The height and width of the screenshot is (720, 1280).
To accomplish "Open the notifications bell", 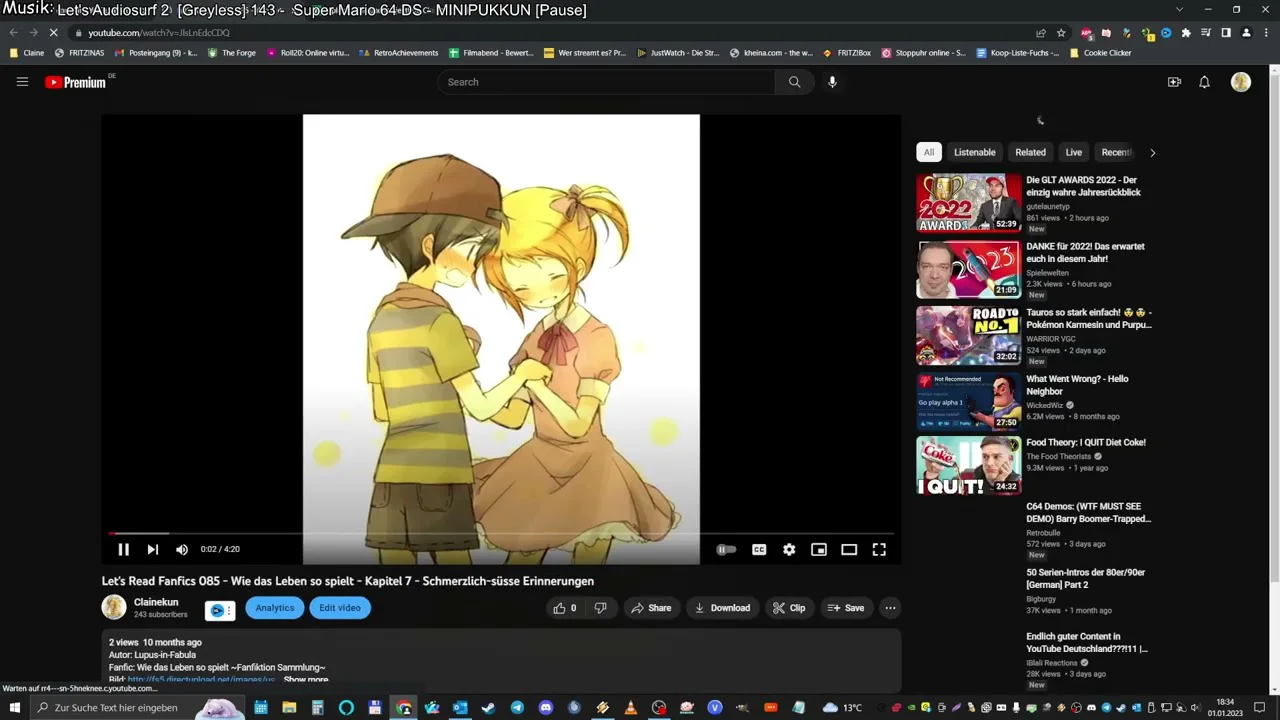I will point(1204,82).
